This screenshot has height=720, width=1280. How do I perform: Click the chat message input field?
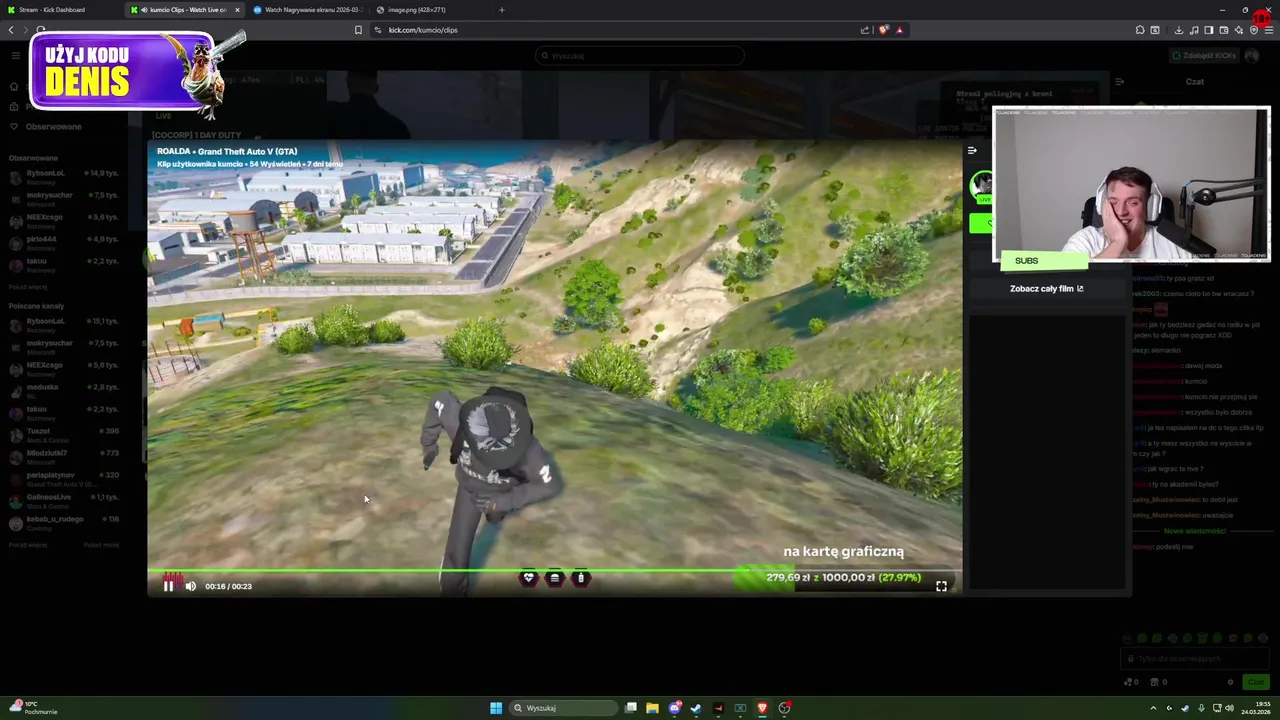[1193, 659]
